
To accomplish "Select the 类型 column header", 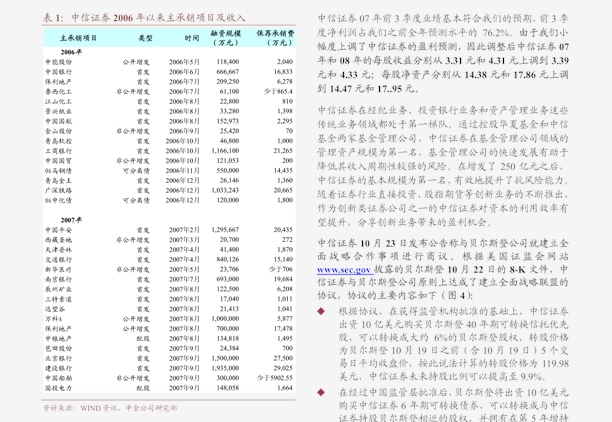I will [x=144, y=38].
